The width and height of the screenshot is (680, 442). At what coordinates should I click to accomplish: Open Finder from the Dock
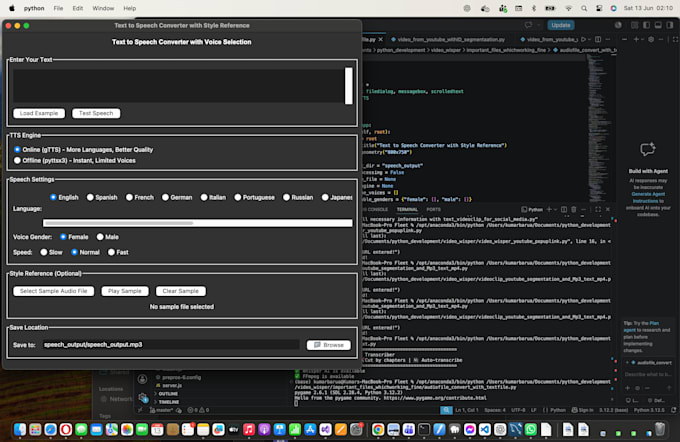(x=20, y=429)
